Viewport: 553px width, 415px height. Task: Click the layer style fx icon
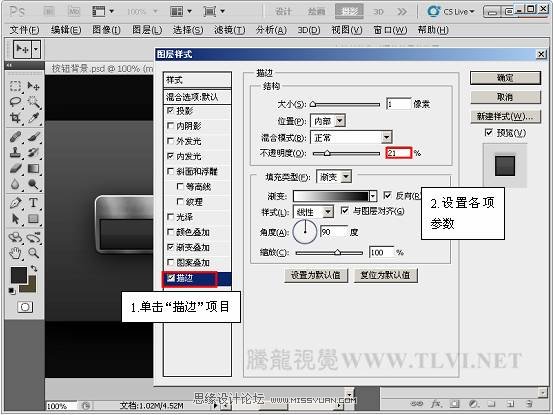pos(436,404)
